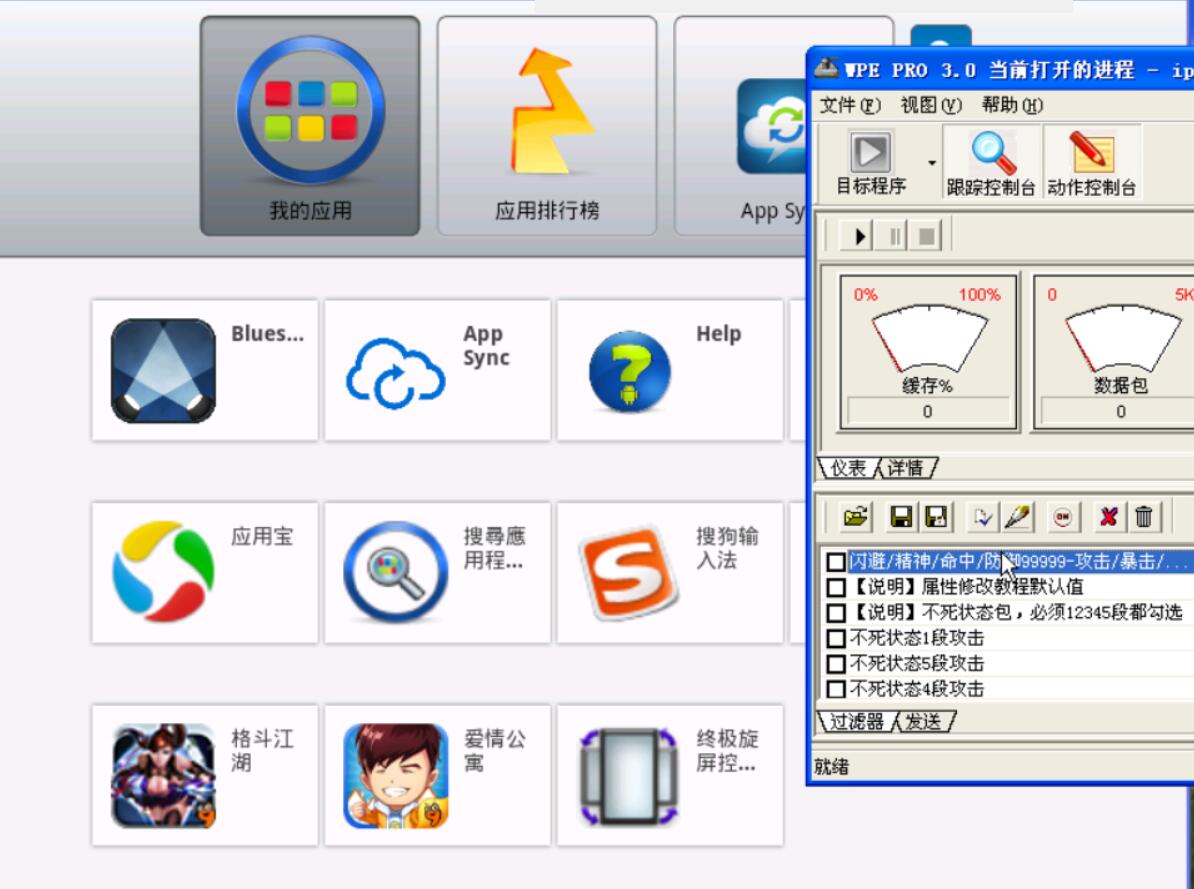Select the 我的应用 button
Viewport: 1194px width, 889px height.
coord(310,126)
